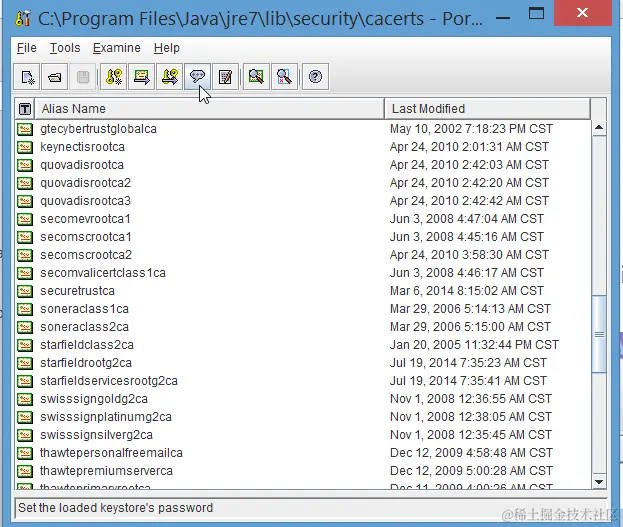Click the window title showing cacerts path
This screenshot has height=527, width=623.
click(x=260, y=19)
